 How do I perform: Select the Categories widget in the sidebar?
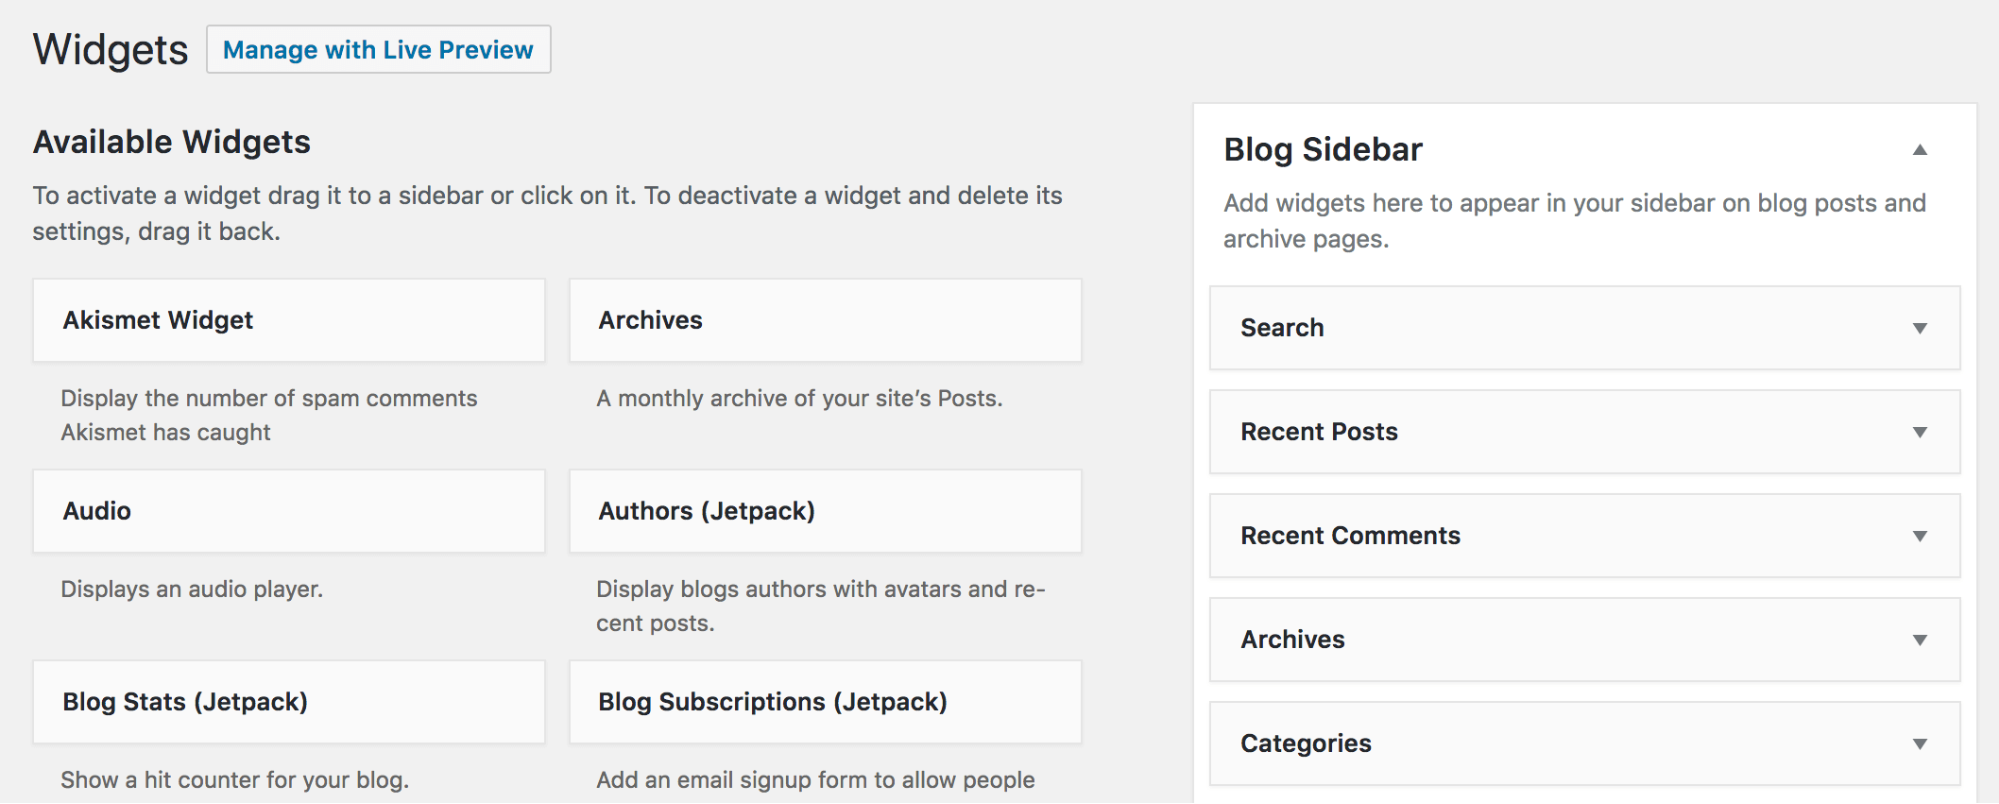click(1500, 744)
